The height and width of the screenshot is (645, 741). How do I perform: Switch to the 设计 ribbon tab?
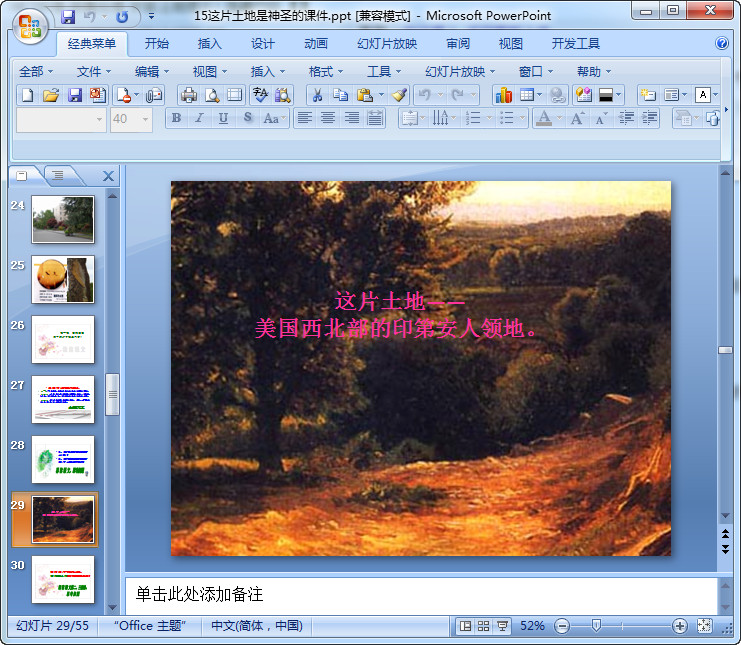click(262, 44)
